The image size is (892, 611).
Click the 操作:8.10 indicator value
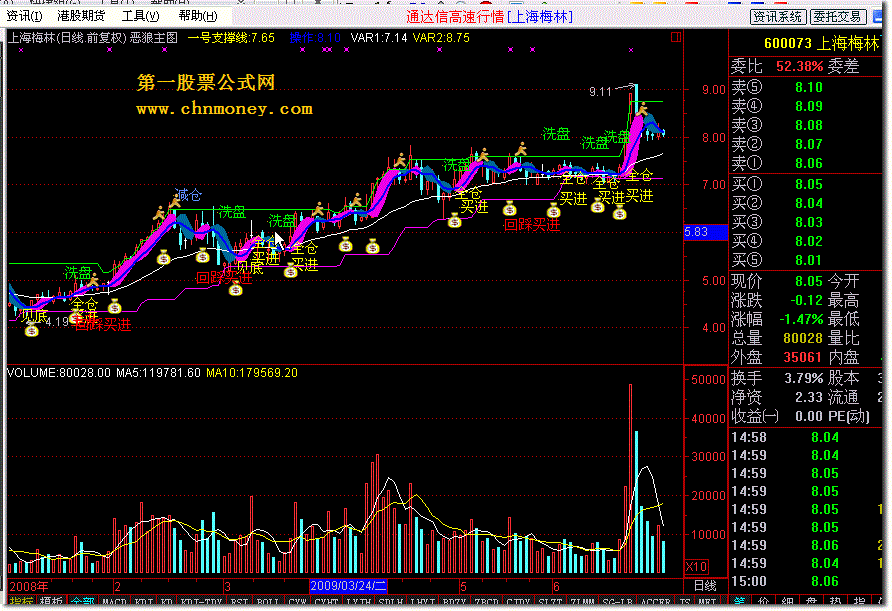click(x=315, y=38)
